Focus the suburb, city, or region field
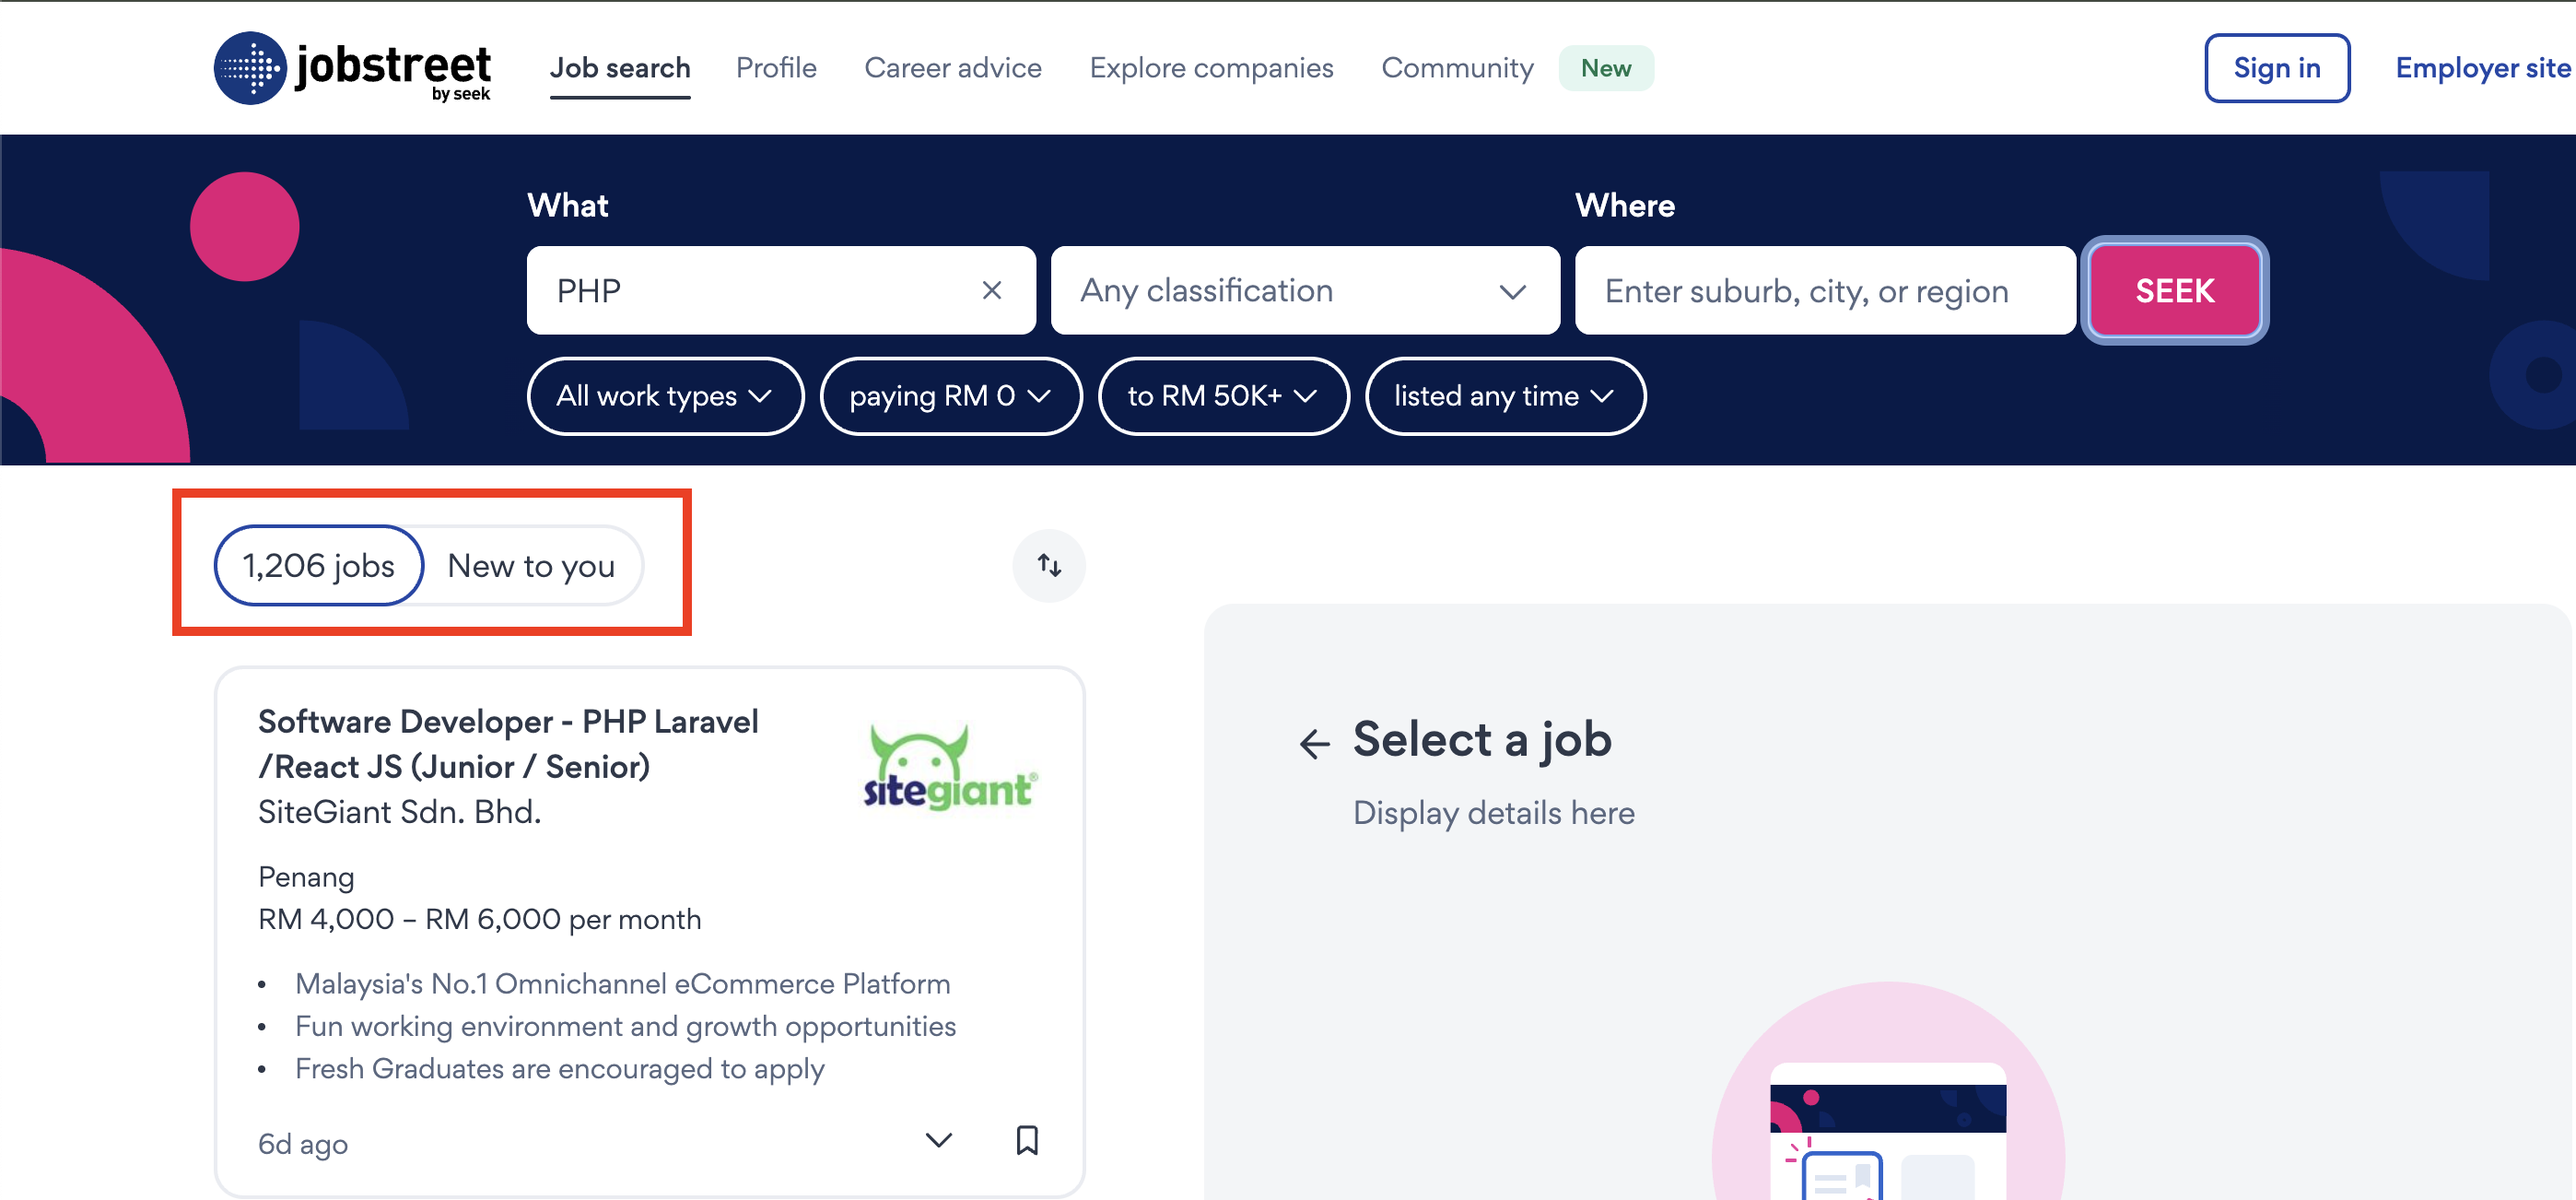This screenshot has width=2576, height=1200. (x=1825, y=290)
